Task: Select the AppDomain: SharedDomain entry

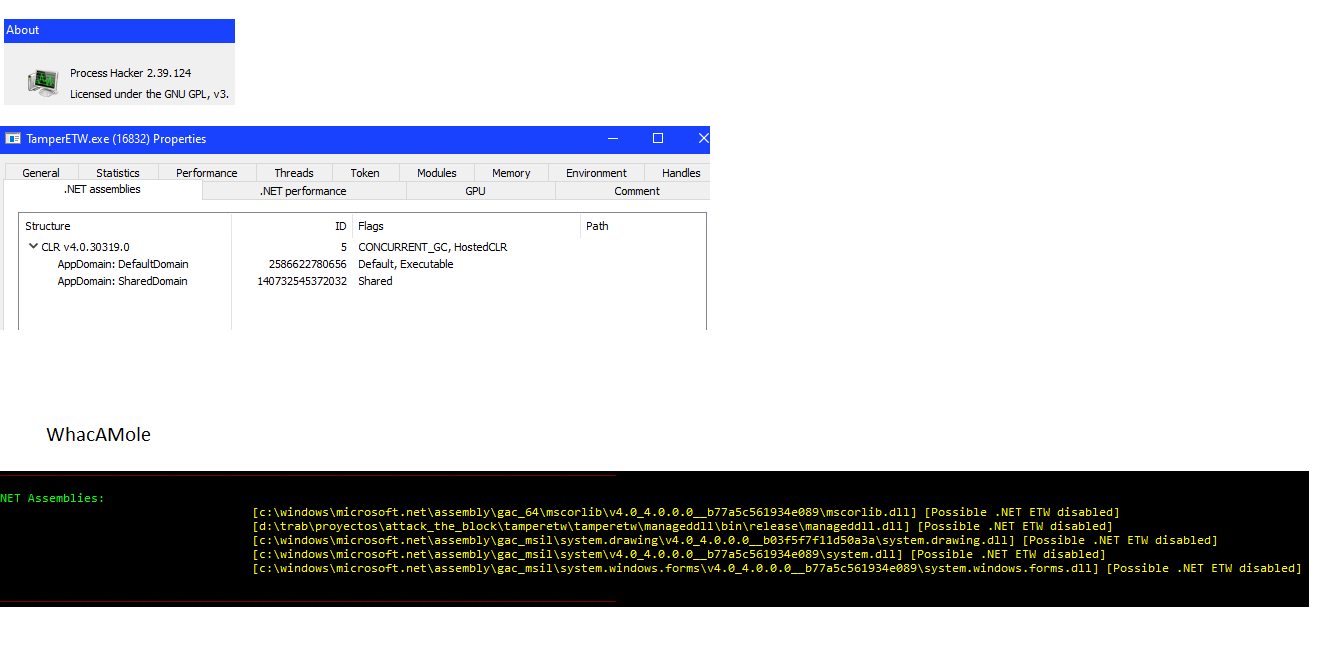Action: tap(122, 281)
